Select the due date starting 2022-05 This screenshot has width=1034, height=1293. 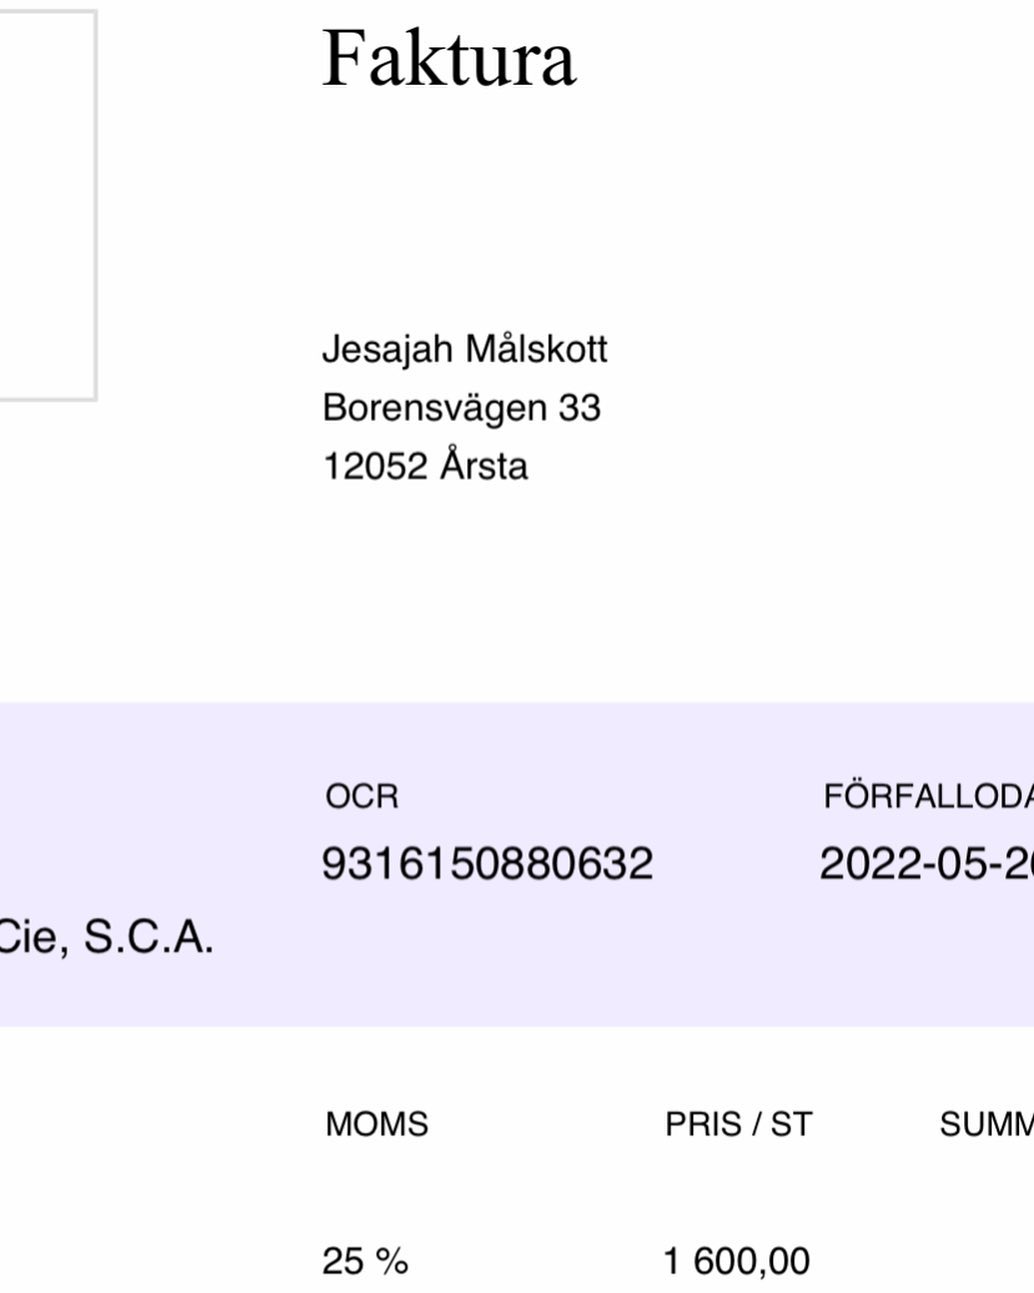click(x=925, y=864)
